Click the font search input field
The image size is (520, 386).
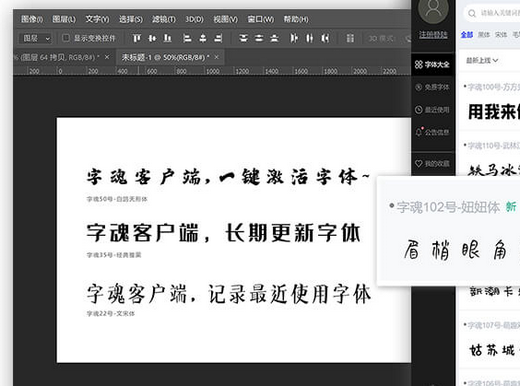[x=492, y=13]
